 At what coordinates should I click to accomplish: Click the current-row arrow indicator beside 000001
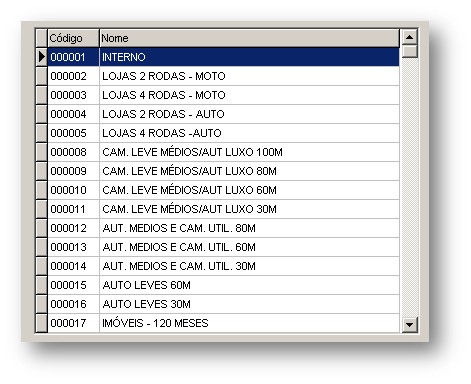tap(41, 57)
